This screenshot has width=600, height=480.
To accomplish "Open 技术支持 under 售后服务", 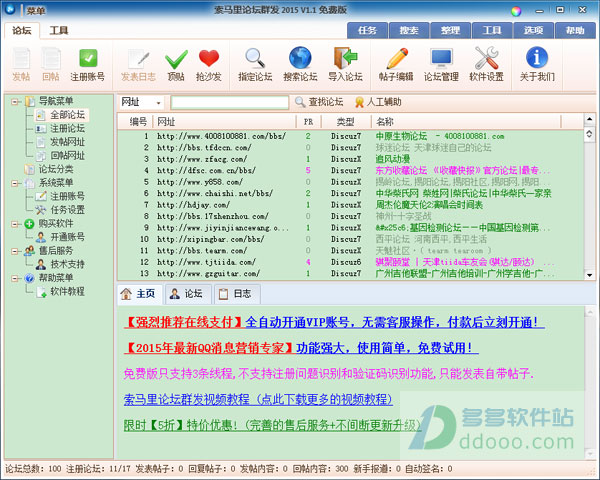I will click(61, 264).
